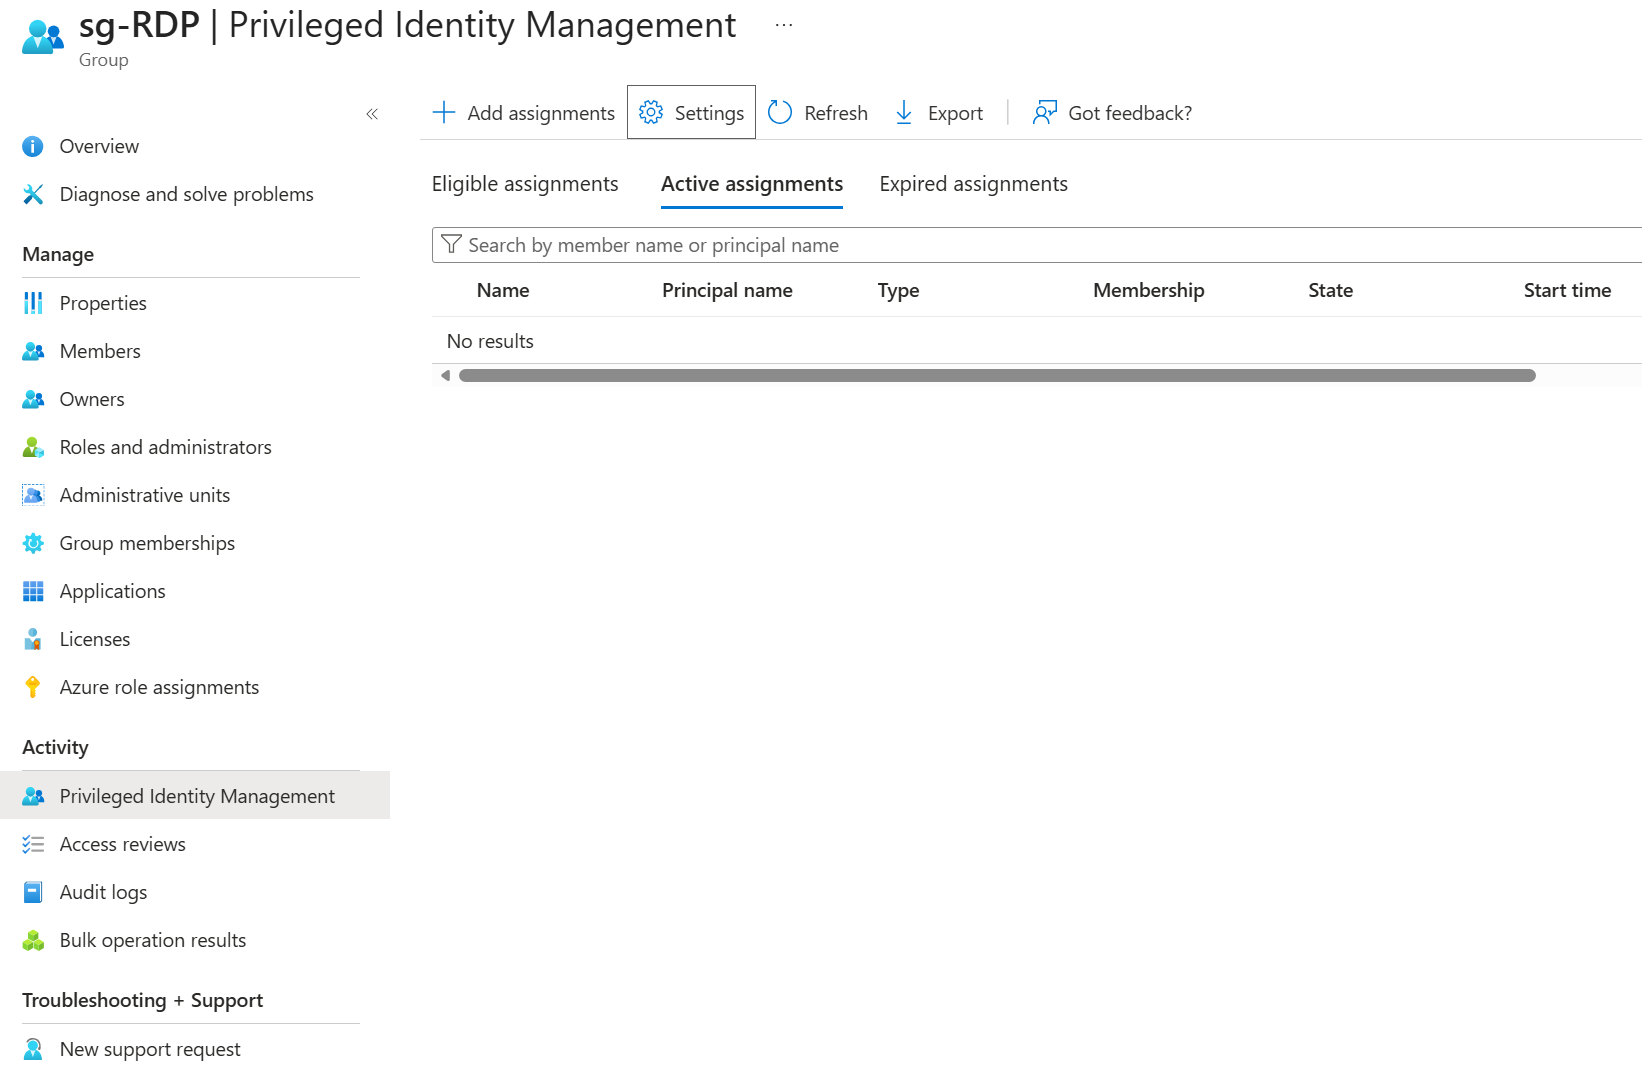Click the horizontal scrollbar left arrow
The width and height of the screenshot is (1642, 1070).
click(446, 376)
